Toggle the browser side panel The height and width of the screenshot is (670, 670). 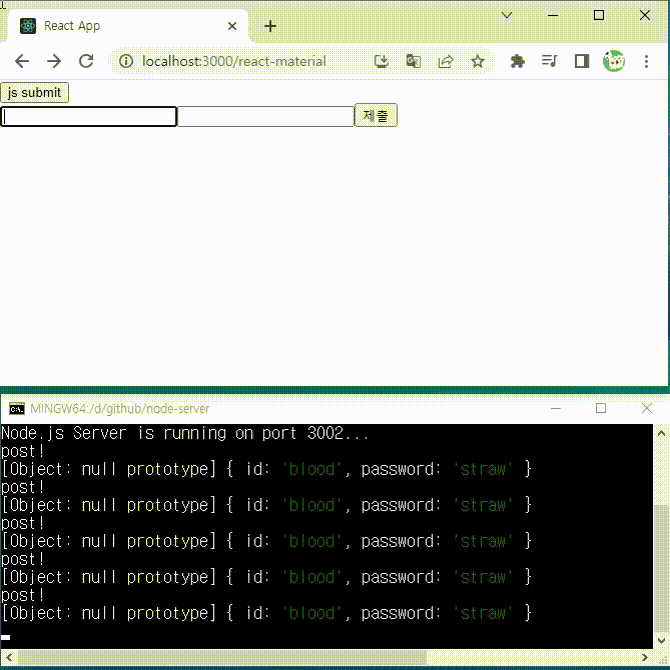(582, 61)
